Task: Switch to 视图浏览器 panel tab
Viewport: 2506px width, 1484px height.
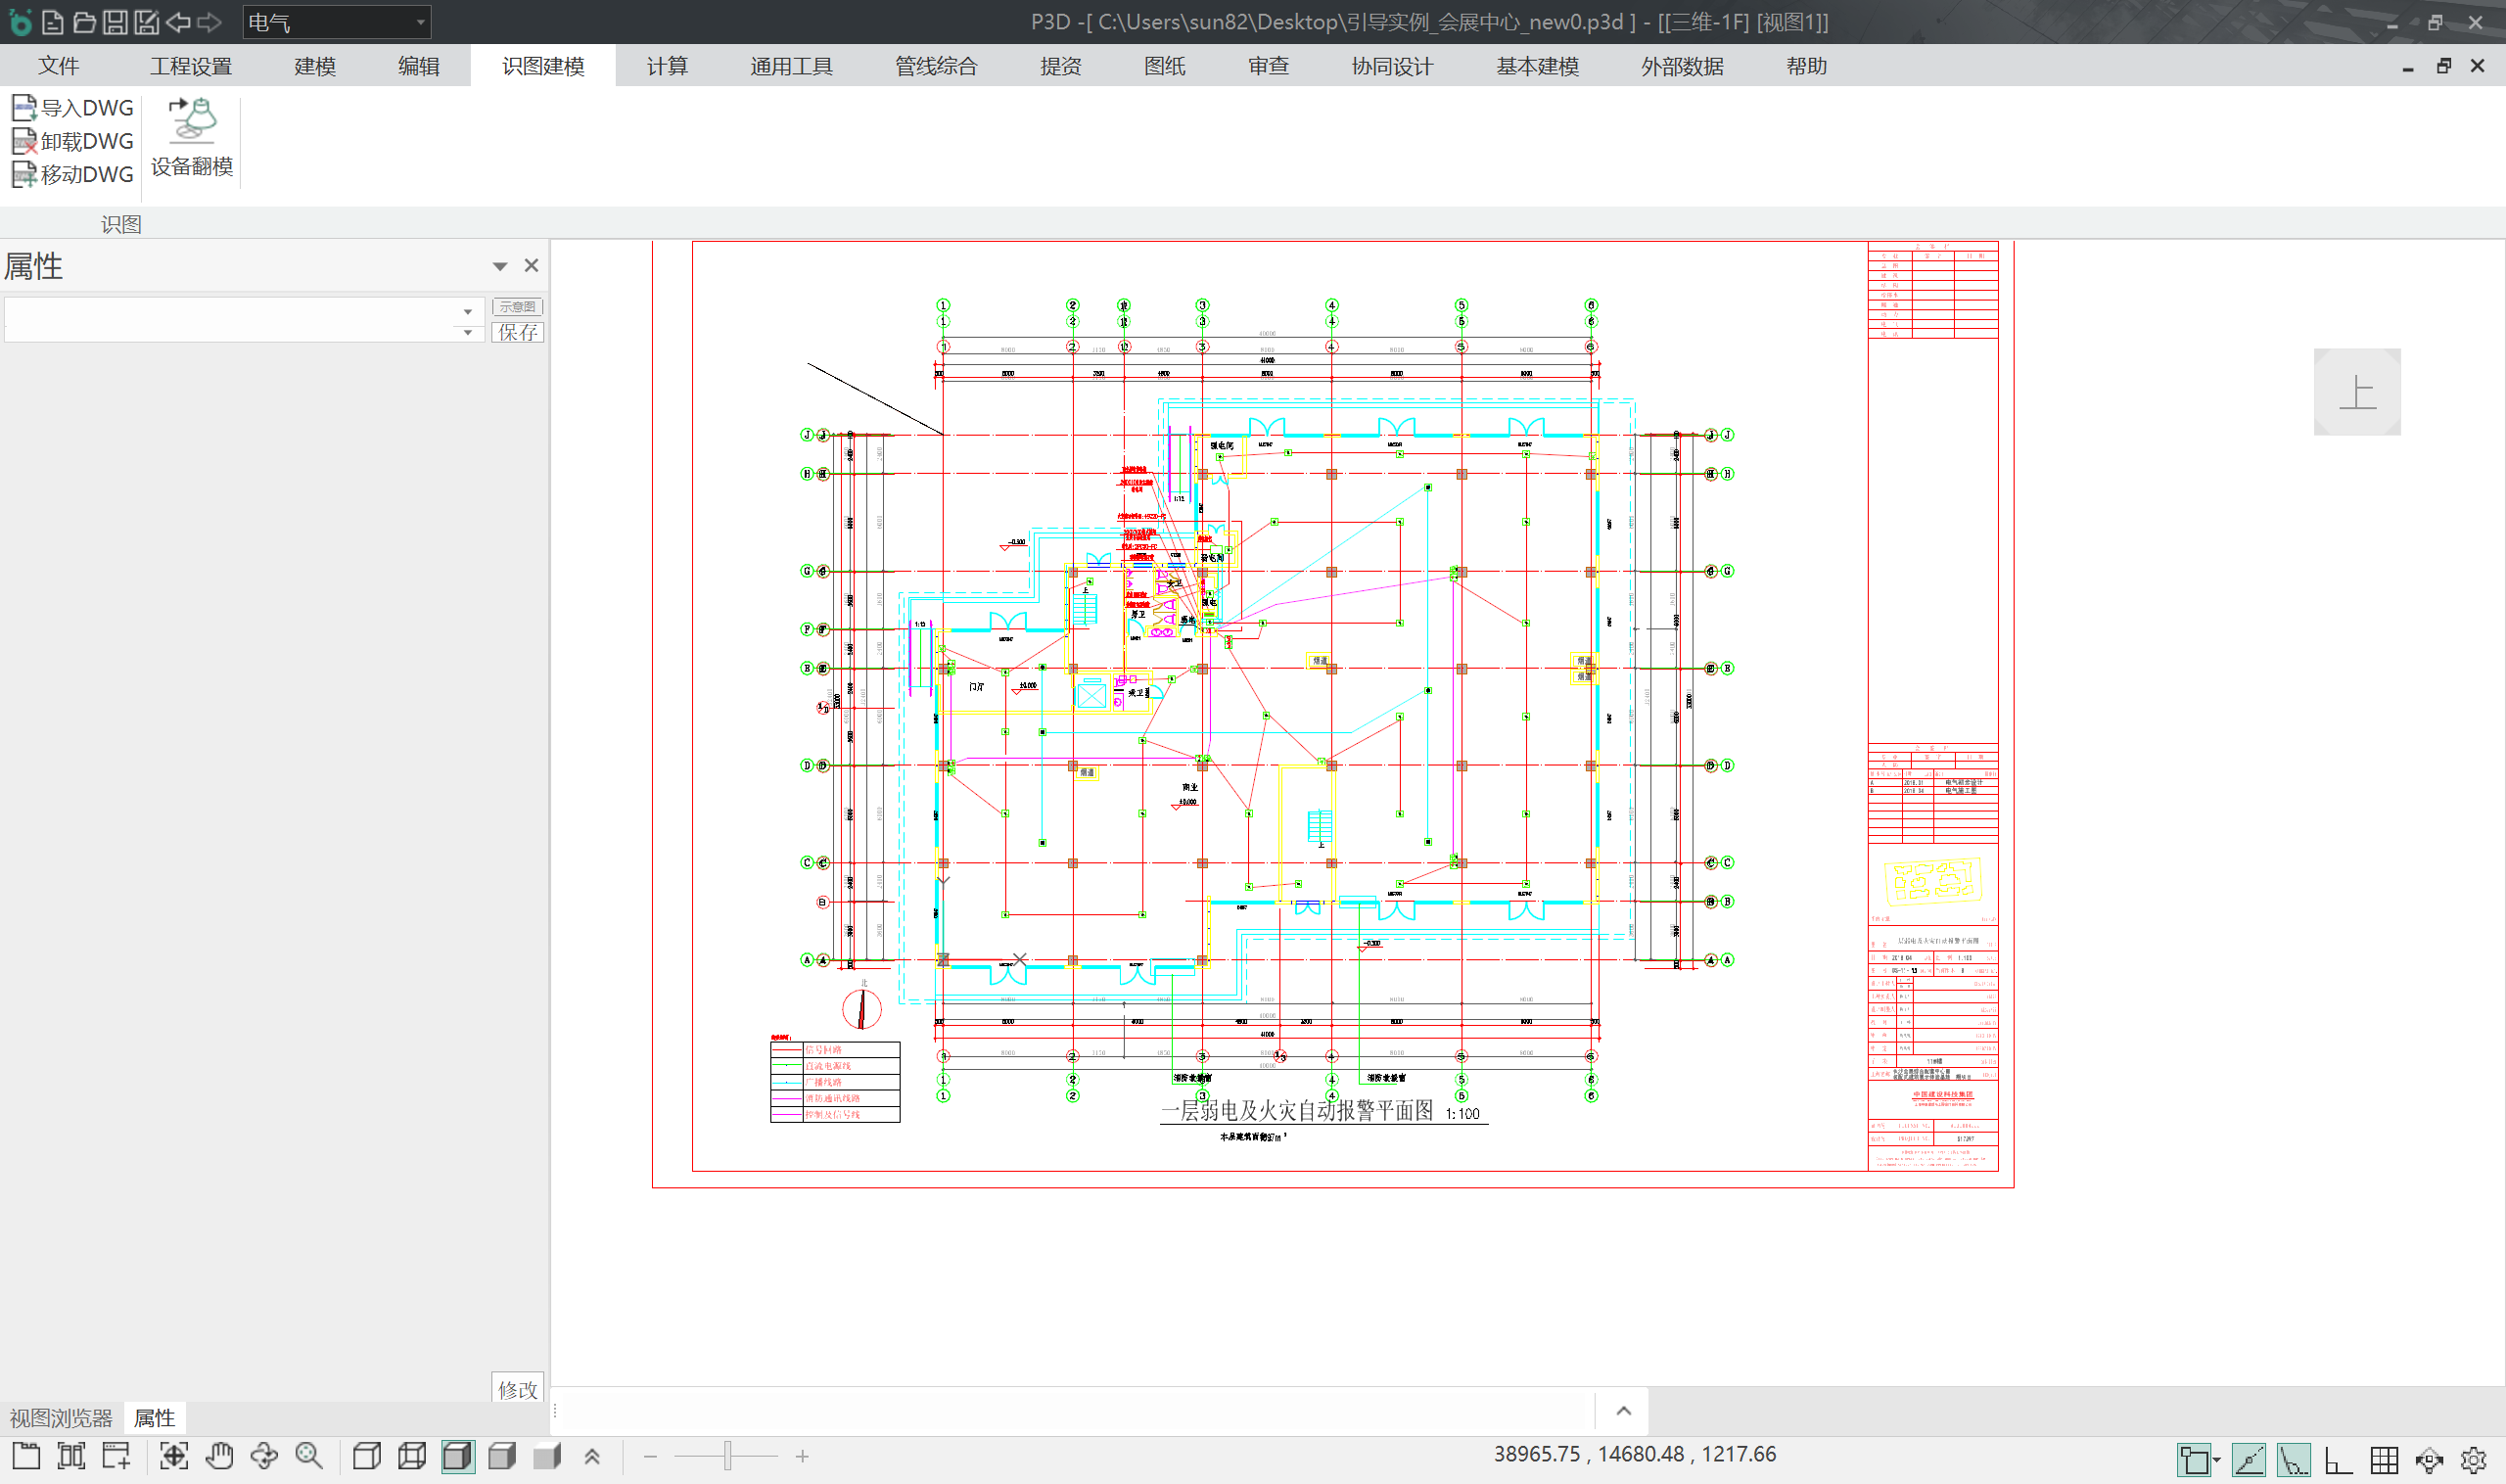Action: point(61,1417)
